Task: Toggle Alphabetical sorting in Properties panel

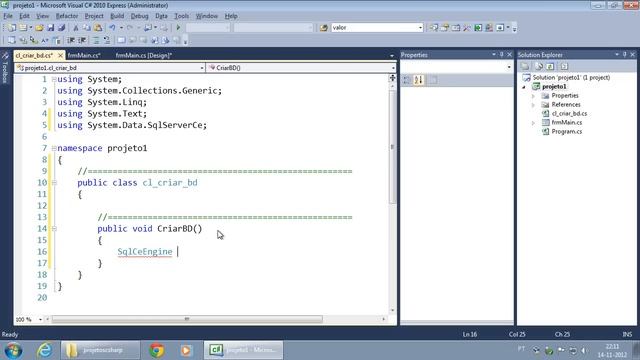Action: click(x=419, y=80)
